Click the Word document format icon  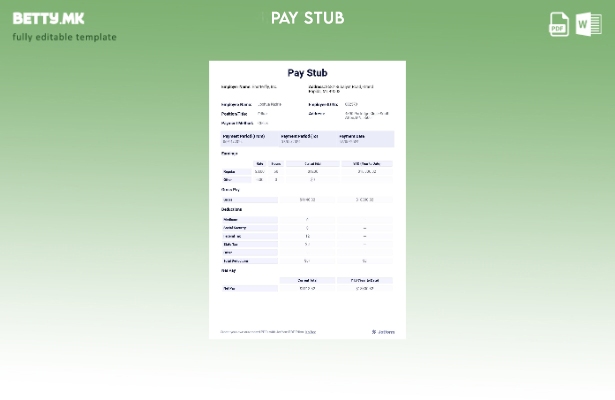click(x=588, y=25)
